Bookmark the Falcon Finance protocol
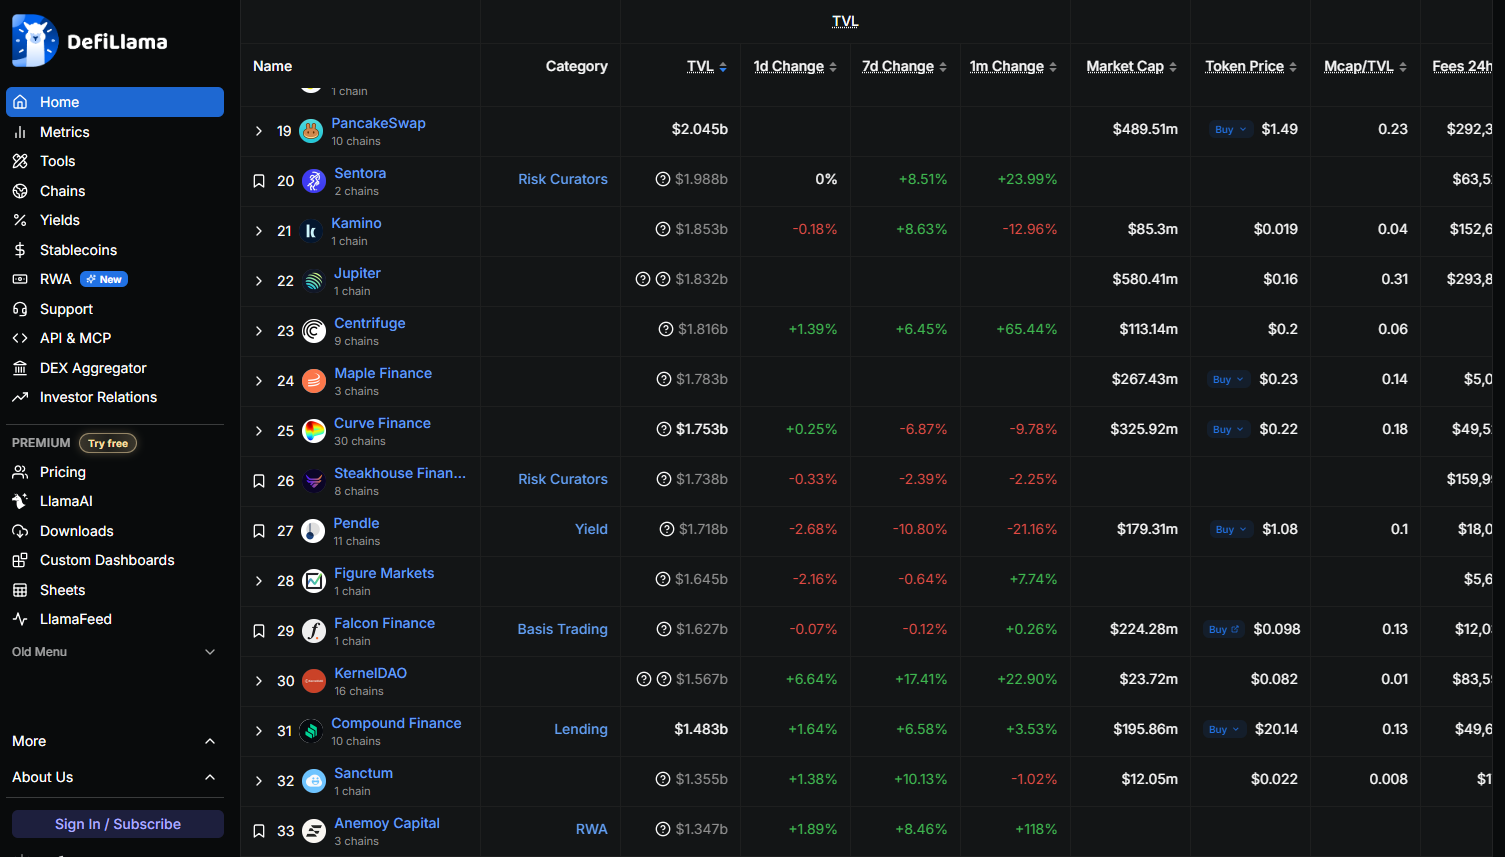The image size is (1505, 857). click(259, 631)
